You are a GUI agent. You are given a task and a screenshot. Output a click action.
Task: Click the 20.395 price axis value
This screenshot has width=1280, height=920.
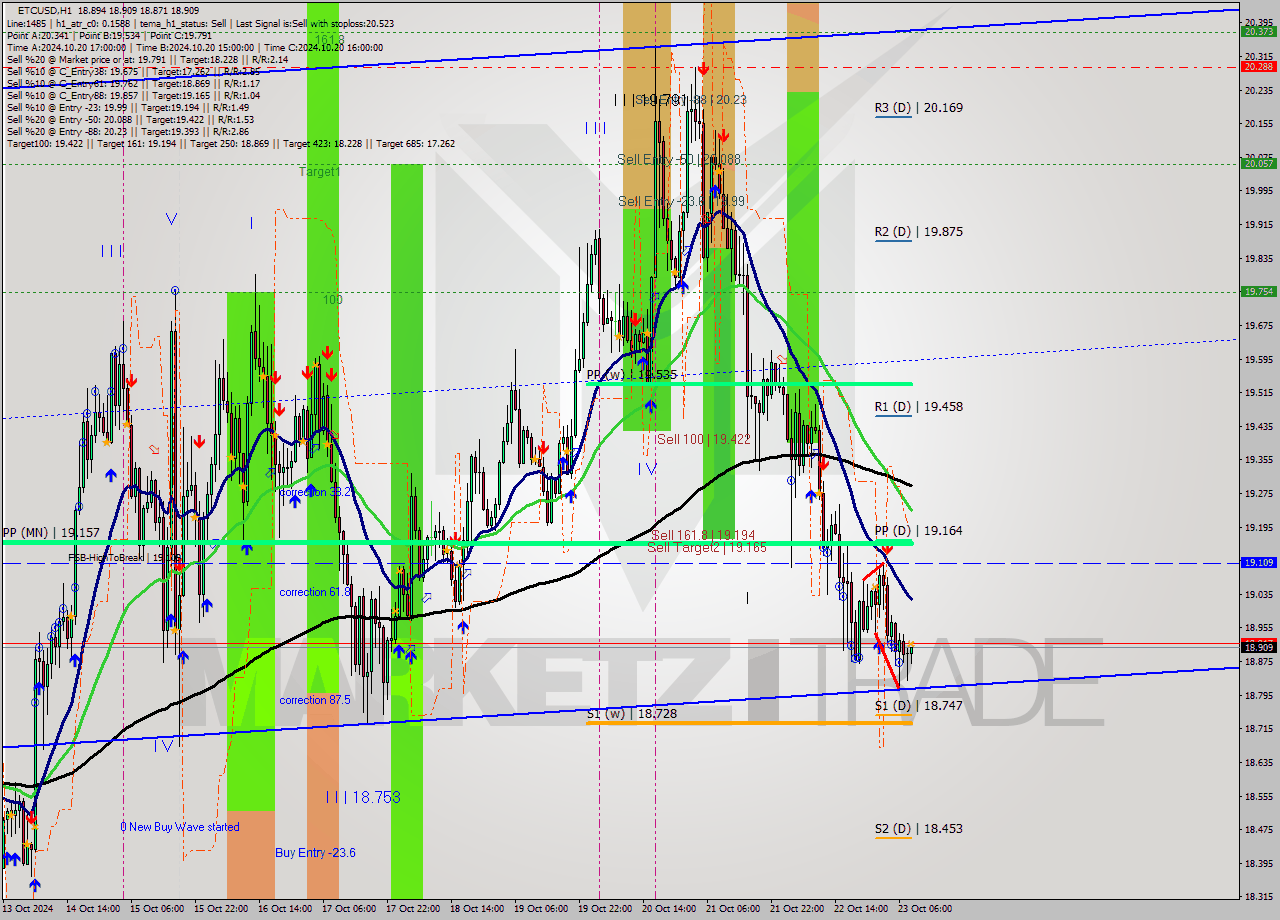[x=1258, y=22]
